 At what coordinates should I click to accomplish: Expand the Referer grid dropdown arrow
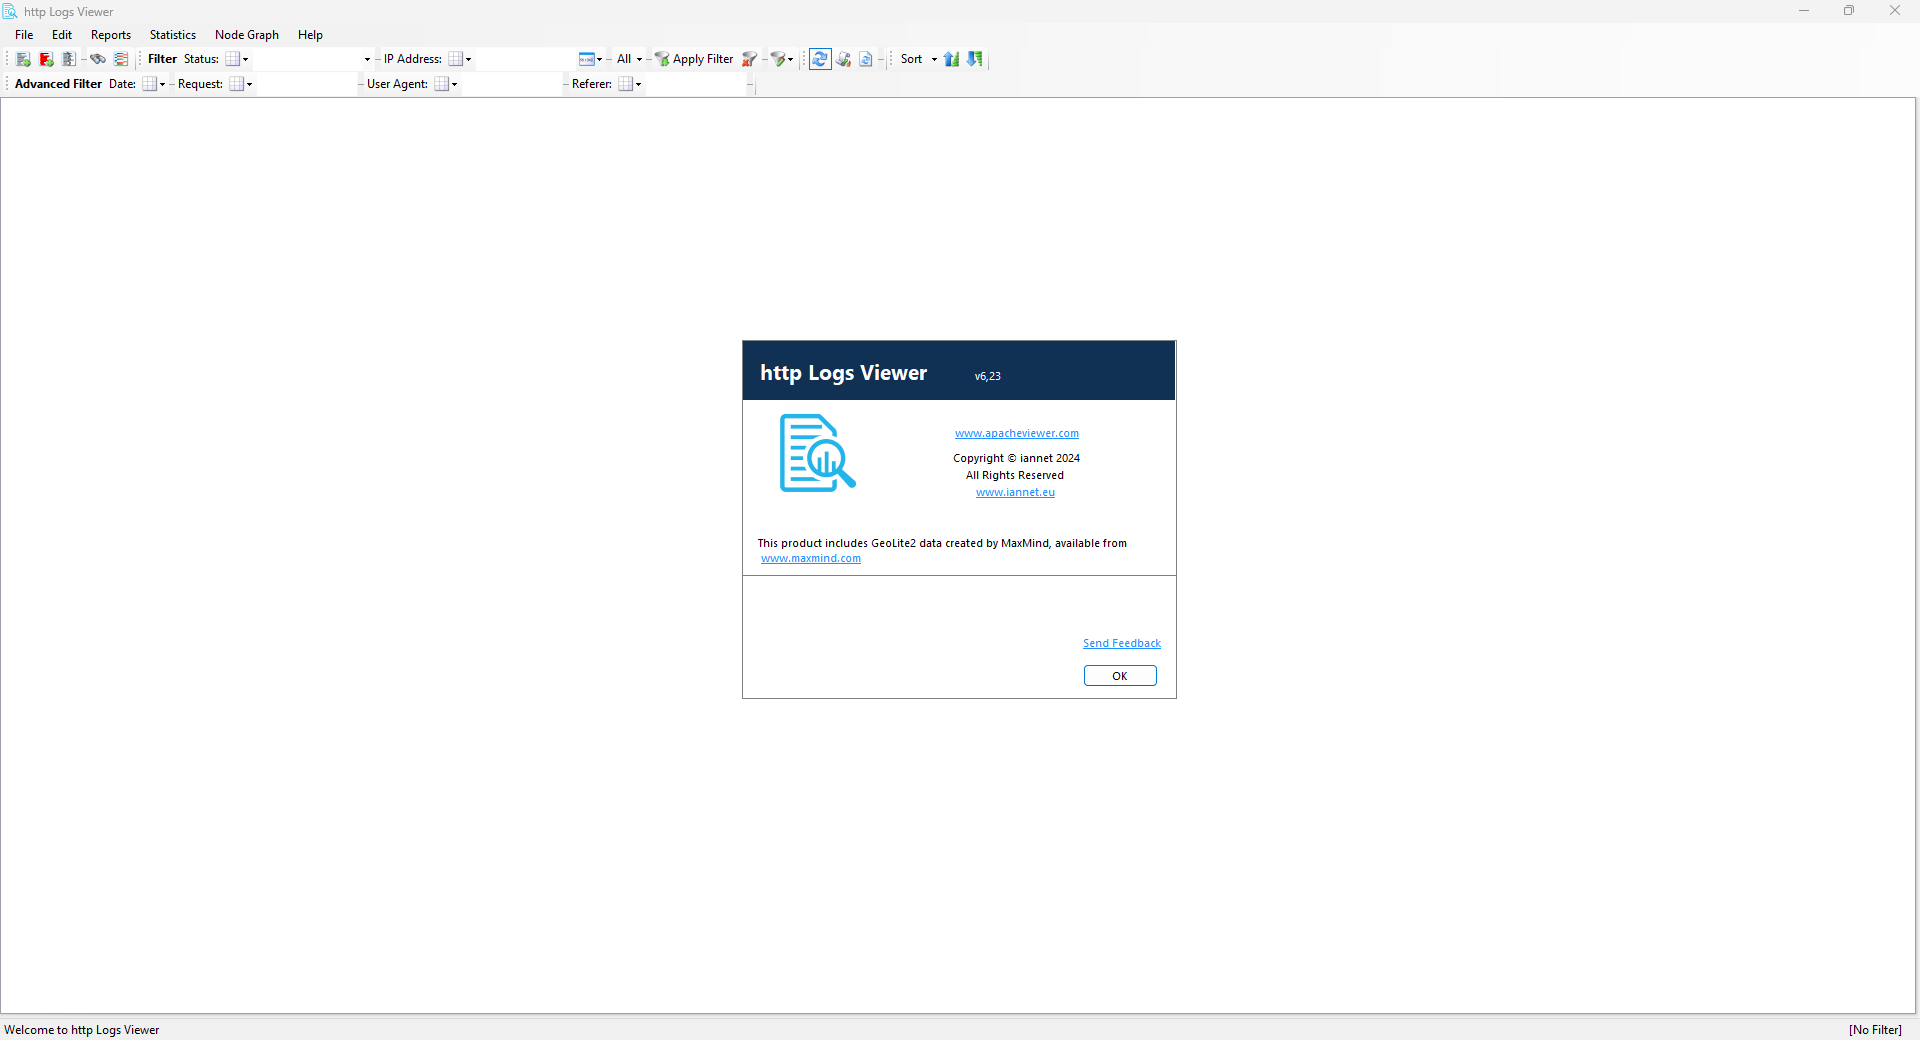coord(639,84)
